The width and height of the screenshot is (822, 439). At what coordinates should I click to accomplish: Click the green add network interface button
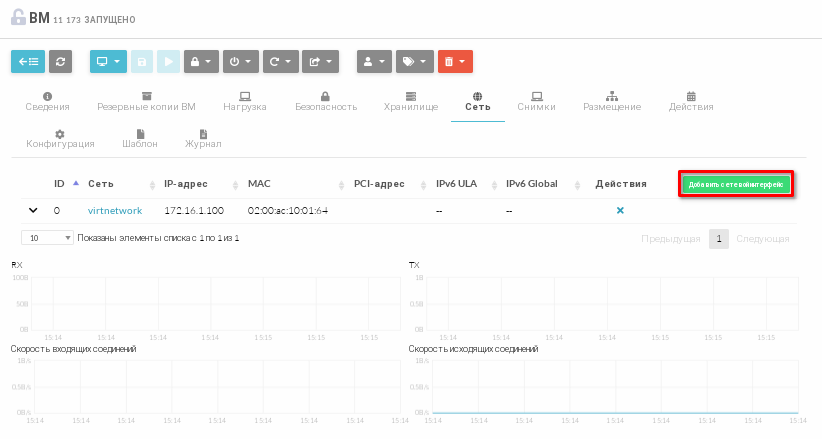tap(736, 184)
